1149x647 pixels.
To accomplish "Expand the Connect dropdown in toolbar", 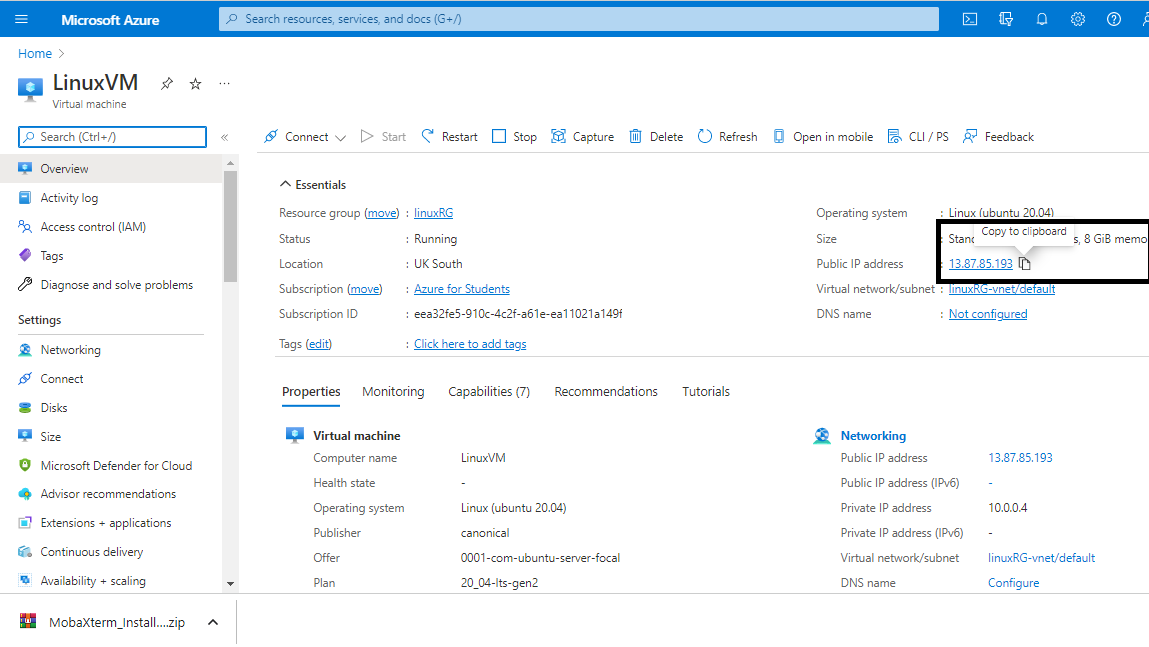I will (x=340, y=138).
